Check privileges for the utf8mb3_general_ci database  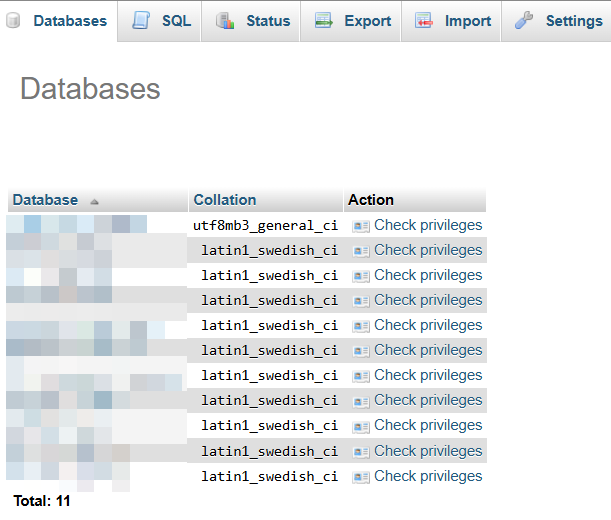(428, 225)
